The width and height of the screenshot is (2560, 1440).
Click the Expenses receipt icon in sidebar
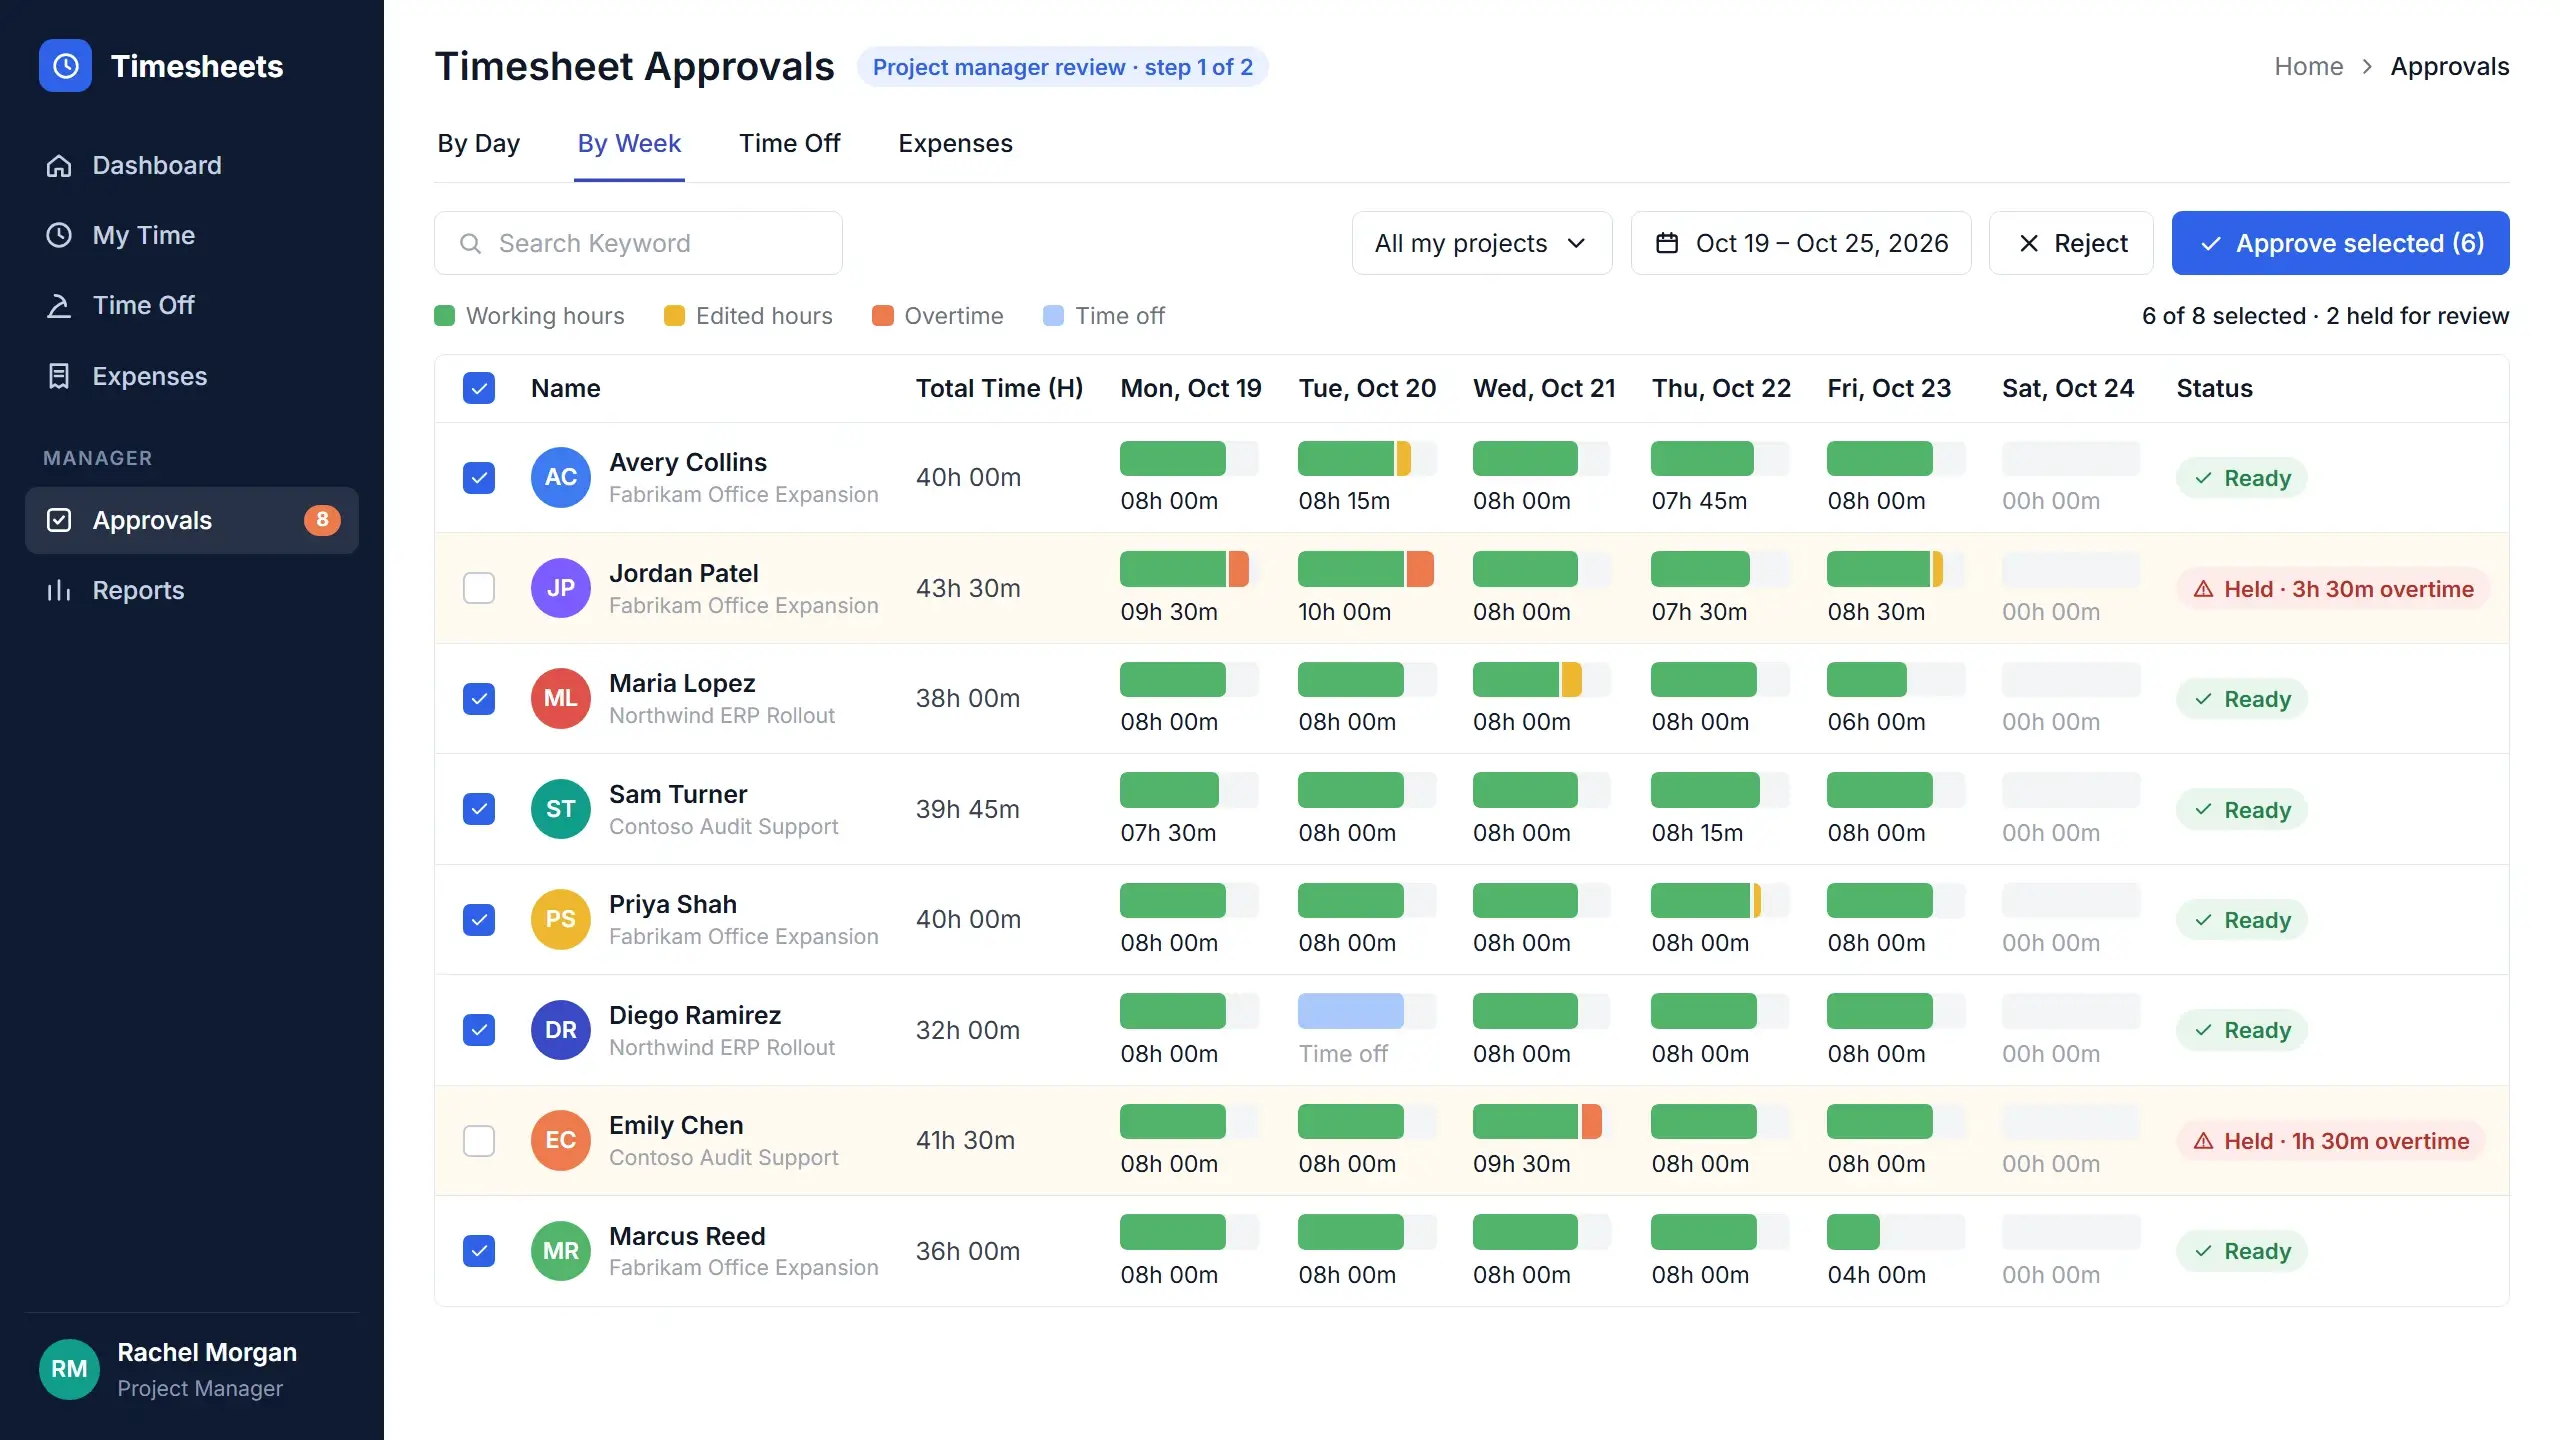coord(59,376)
